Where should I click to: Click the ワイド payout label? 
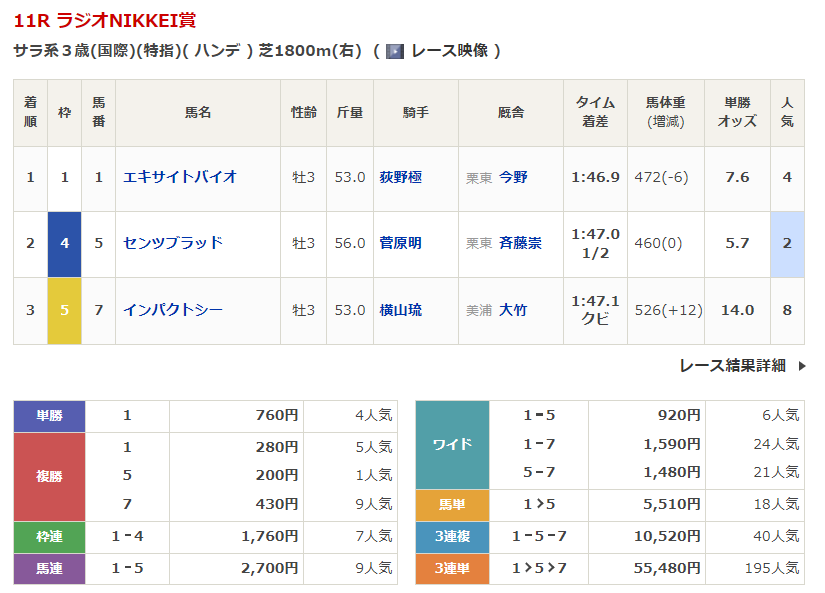click(x=452, y=445)
